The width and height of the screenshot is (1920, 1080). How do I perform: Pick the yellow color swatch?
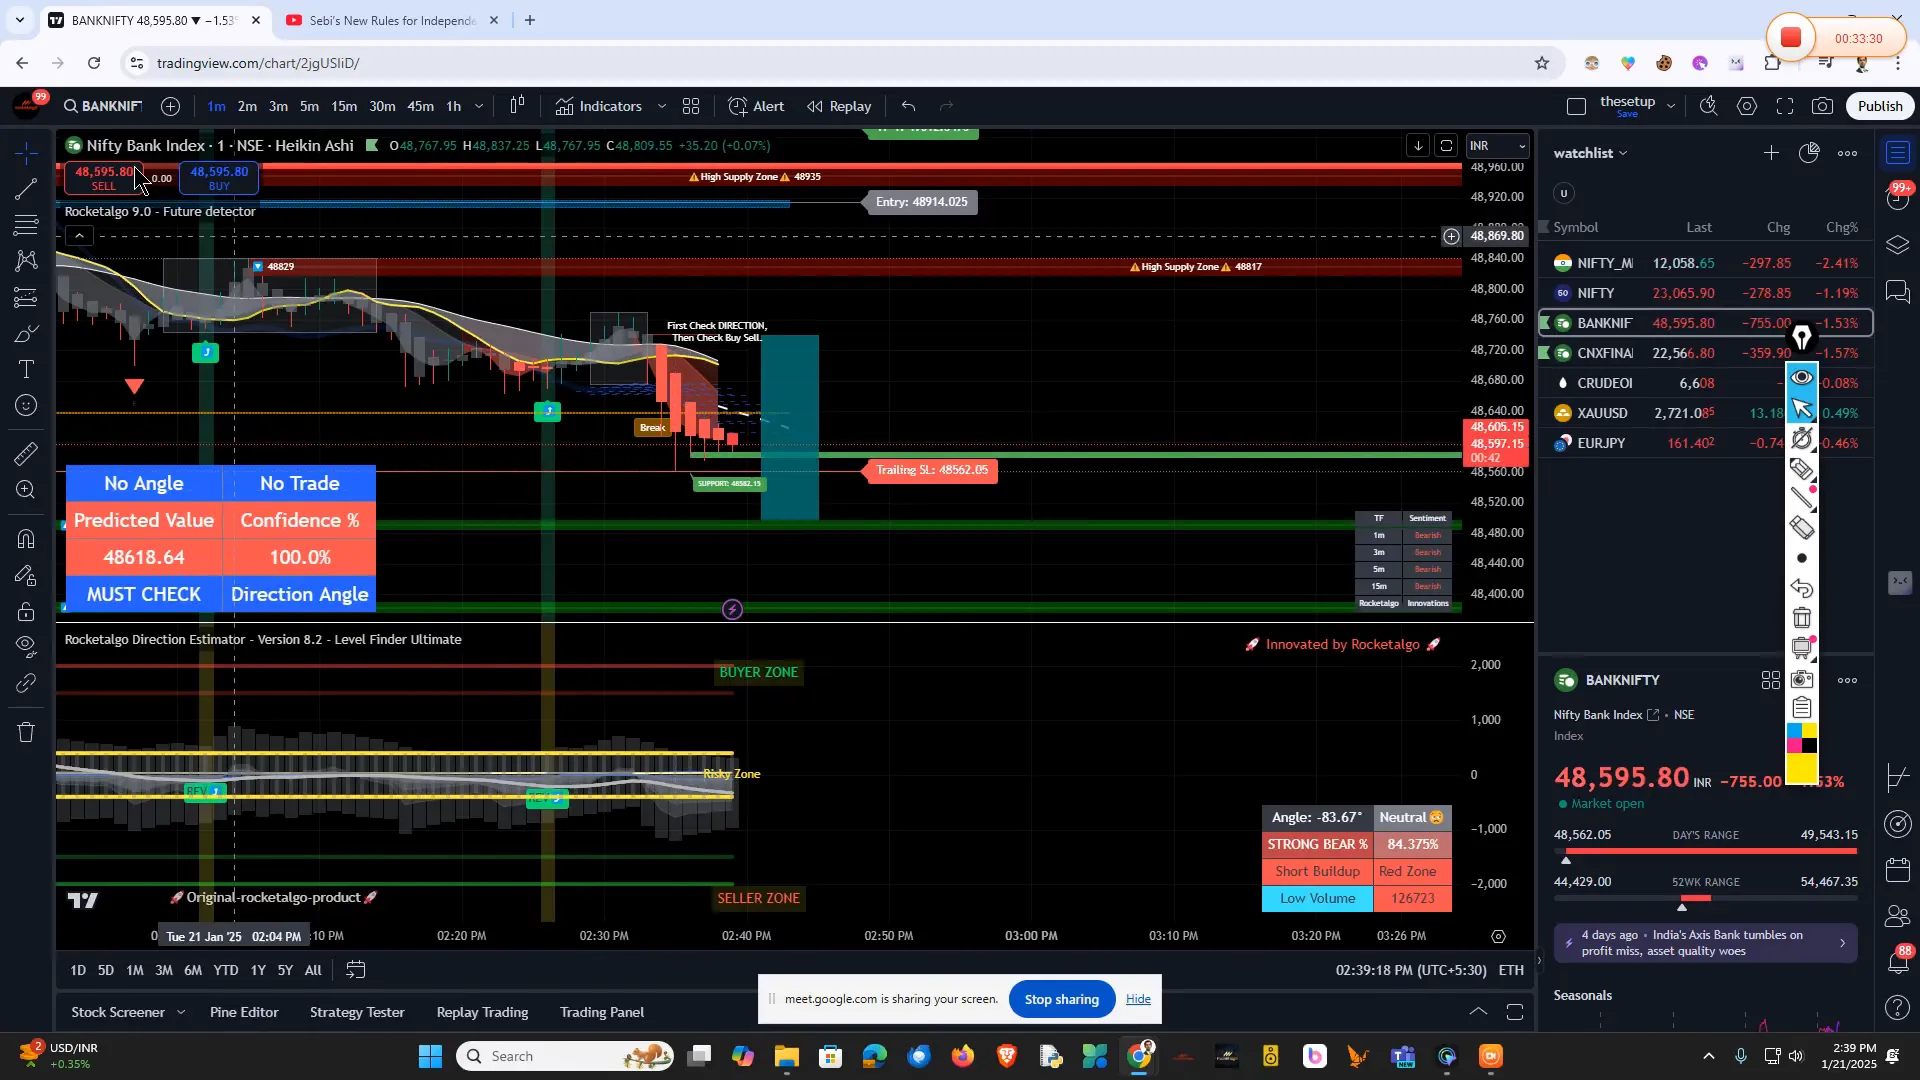[1802, 768]
